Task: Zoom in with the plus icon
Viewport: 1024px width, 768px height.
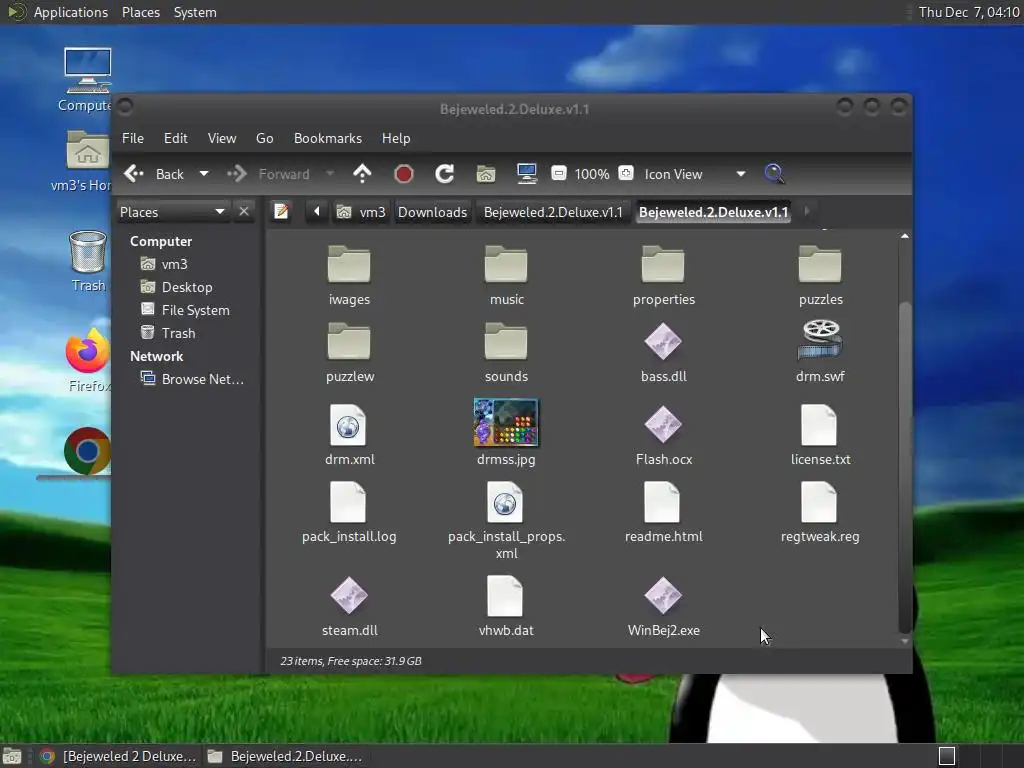Action: tap(626, 174)
